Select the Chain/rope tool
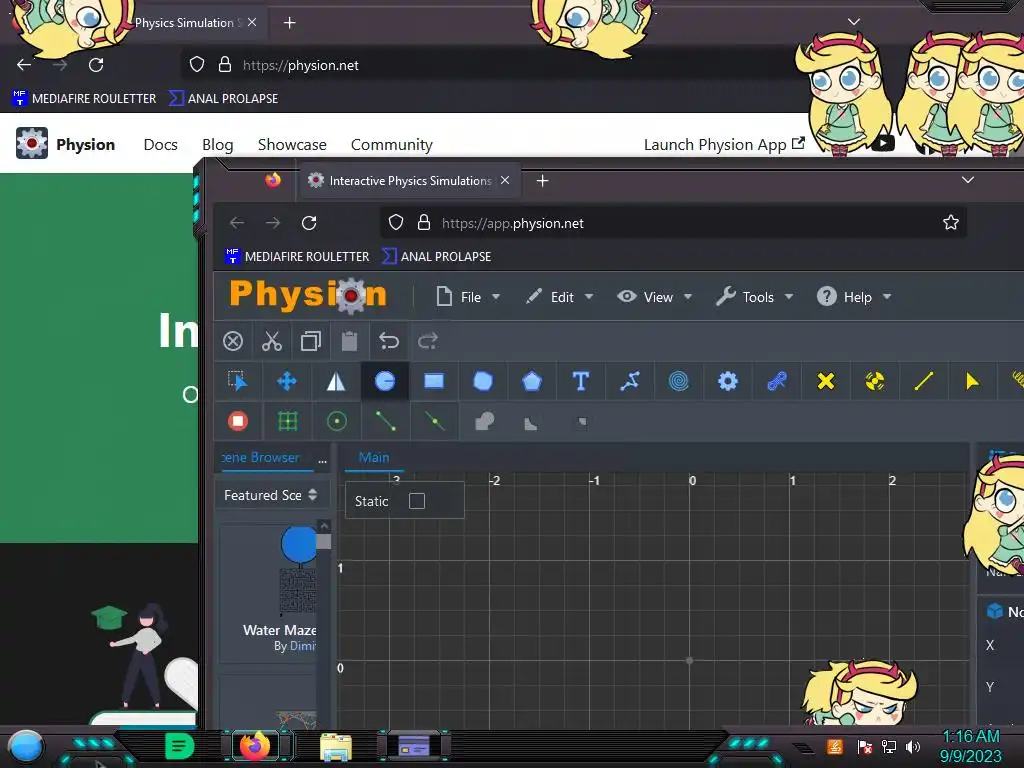This screenshot has width=1024, height=768. point(776,381)
